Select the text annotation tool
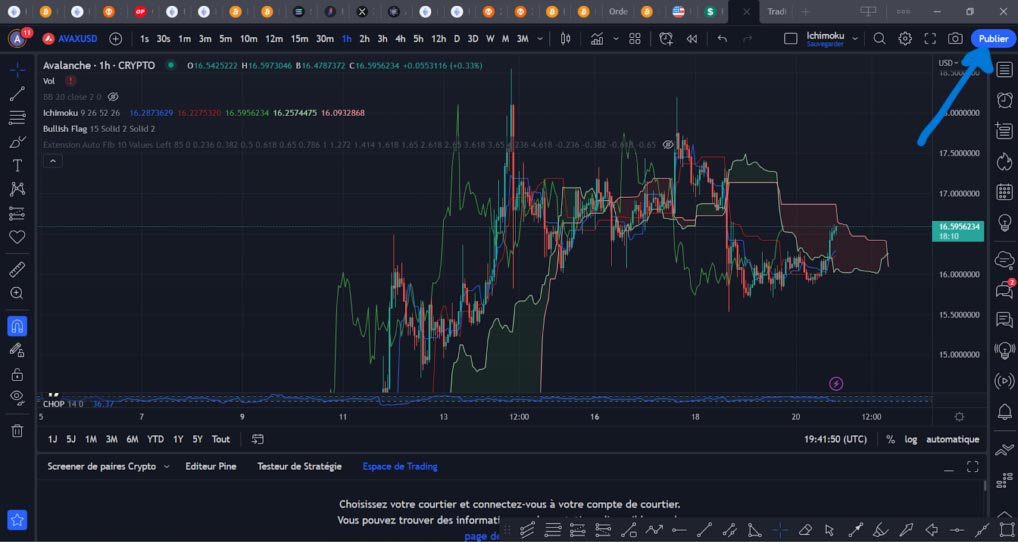Image resolution: width=1018 pixels, height=542 pixels. pyautogui.click(x=17, y=166)
